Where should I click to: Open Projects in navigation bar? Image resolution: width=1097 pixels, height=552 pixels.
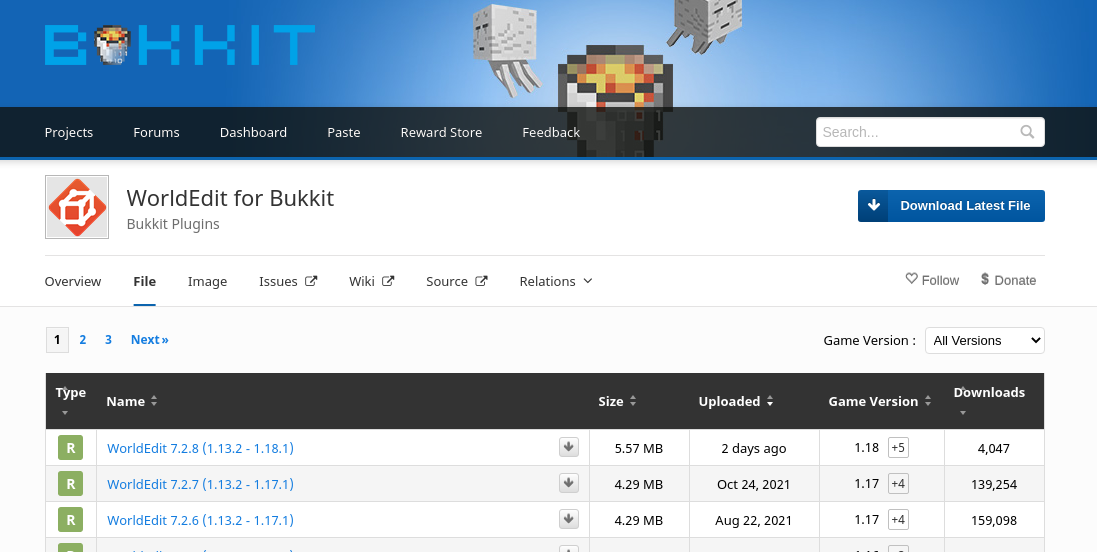[x=69, y=132]
